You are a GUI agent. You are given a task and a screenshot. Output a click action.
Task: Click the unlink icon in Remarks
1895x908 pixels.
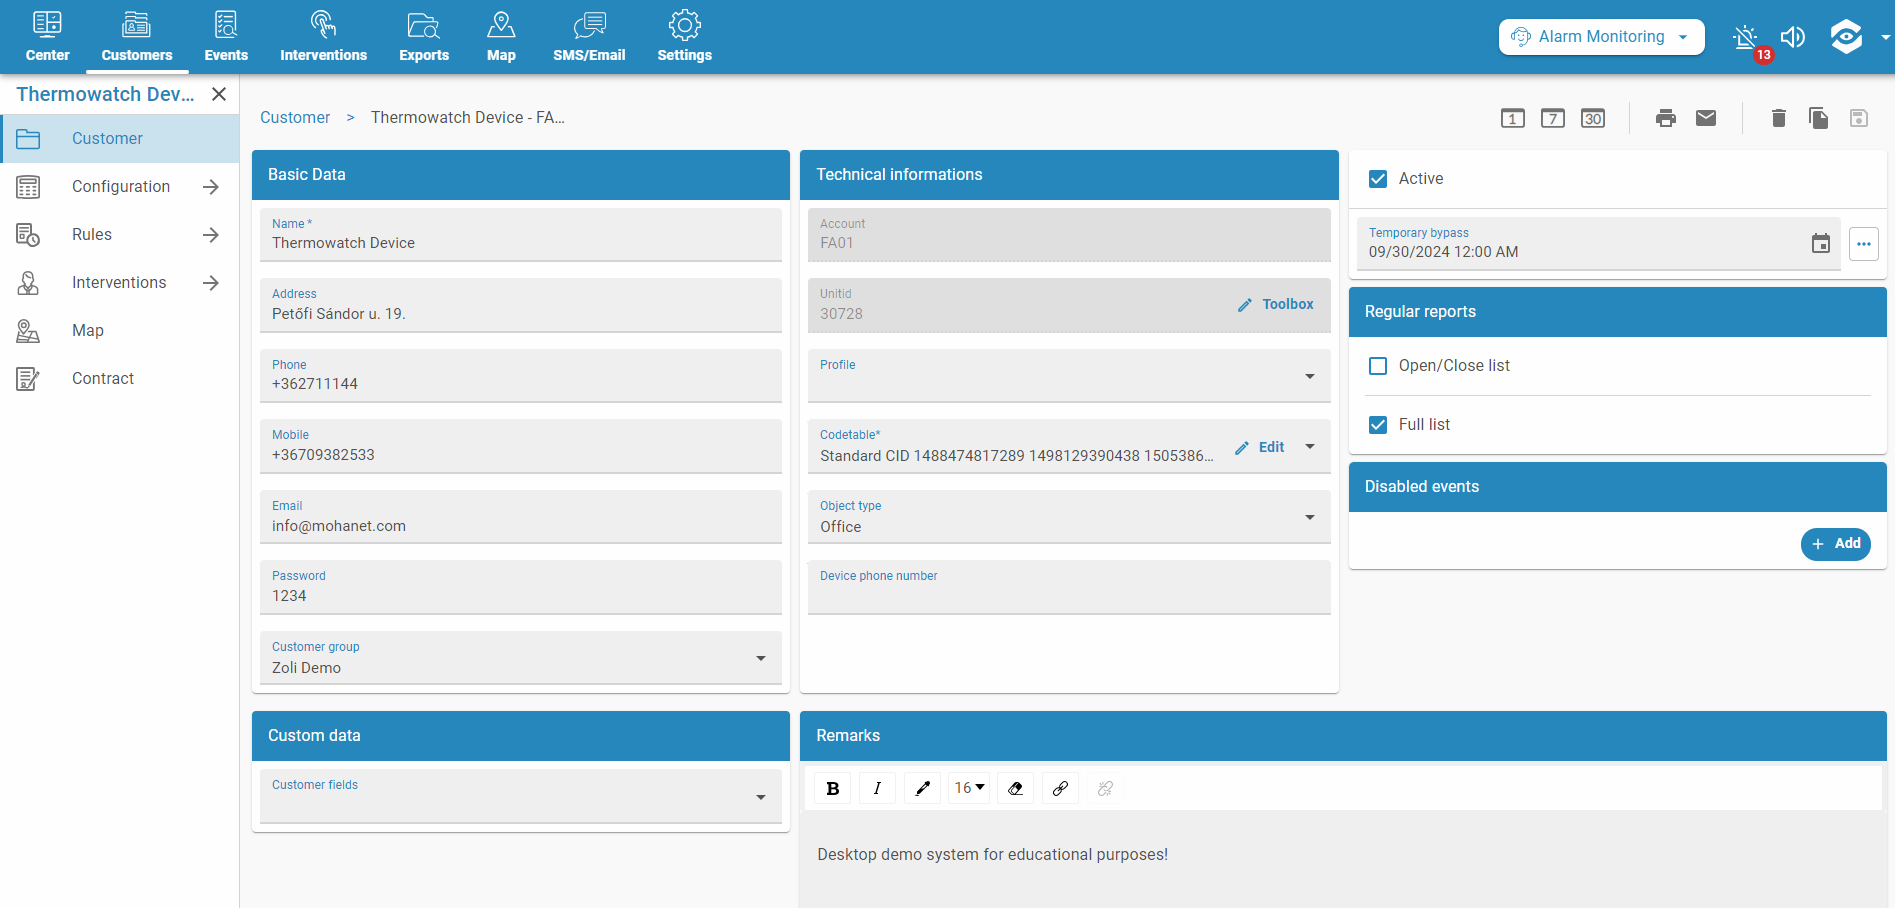click(x=1105, y=789)
